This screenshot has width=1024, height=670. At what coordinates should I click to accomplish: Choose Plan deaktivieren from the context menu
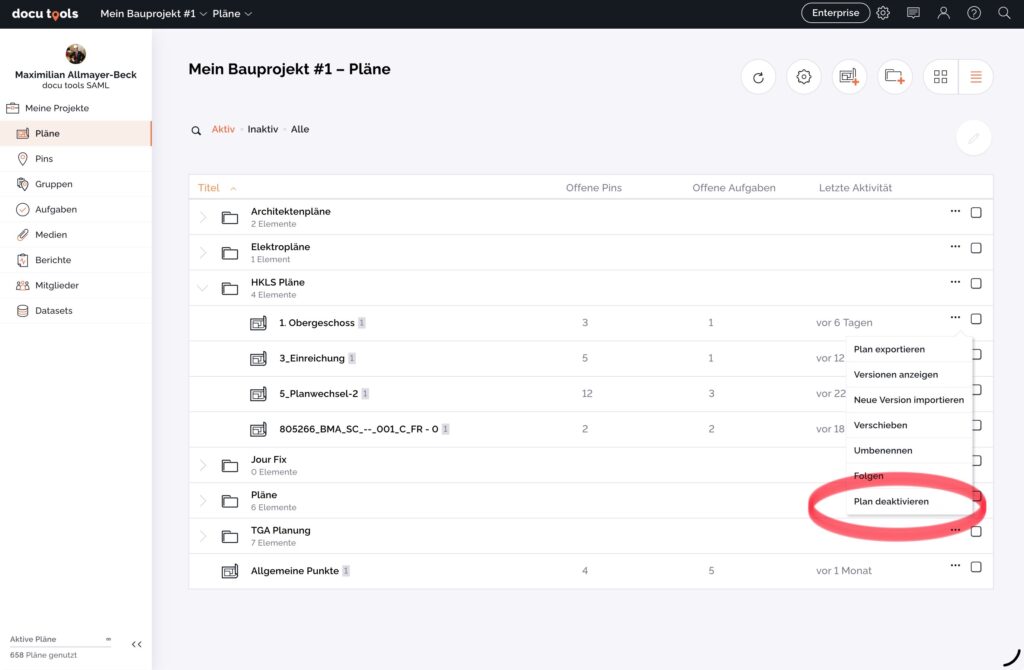pos(891,501)
